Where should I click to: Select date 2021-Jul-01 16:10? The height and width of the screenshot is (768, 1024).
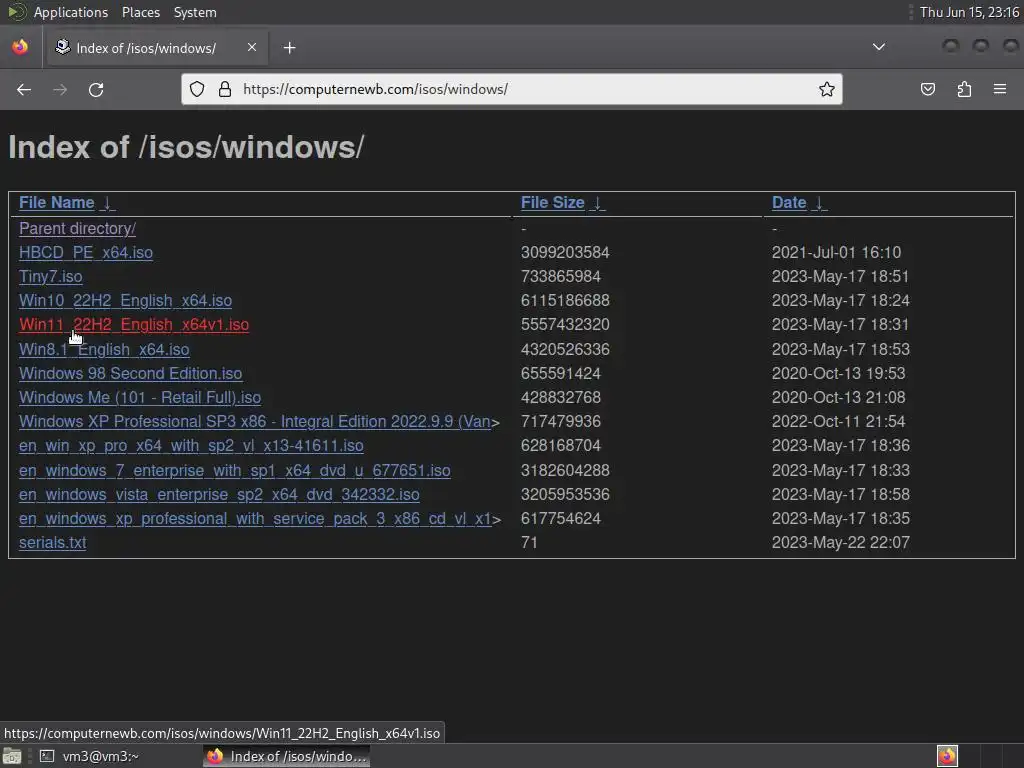(x=836, y=253)
